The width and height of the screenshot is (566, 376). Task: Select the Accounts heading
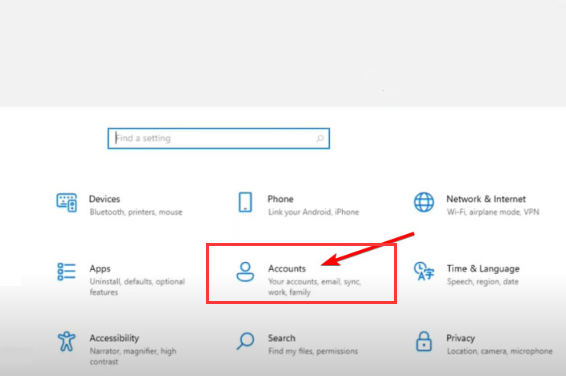coord(287,268)
